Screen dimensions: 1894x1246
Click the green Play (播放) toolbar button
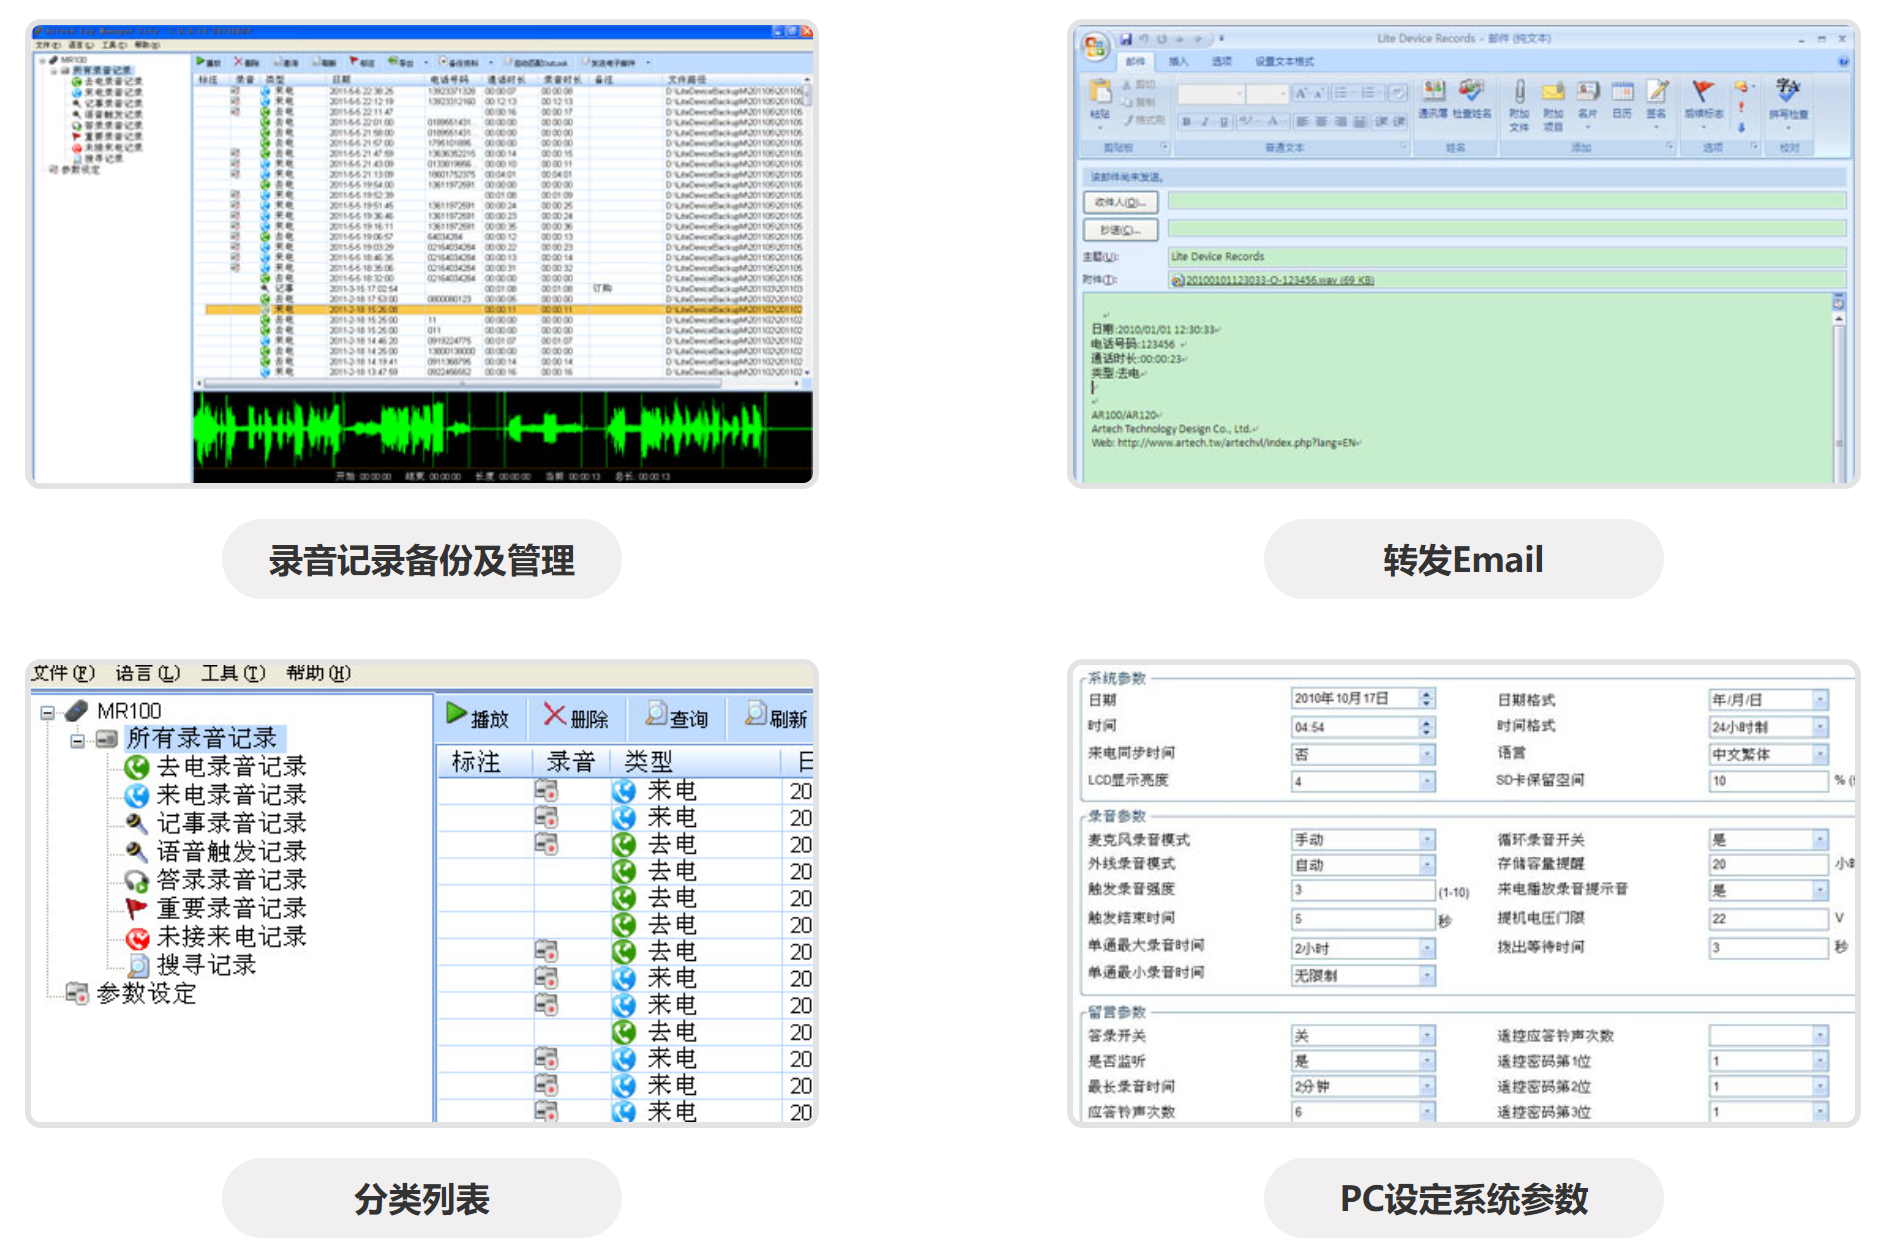[478, 716]
